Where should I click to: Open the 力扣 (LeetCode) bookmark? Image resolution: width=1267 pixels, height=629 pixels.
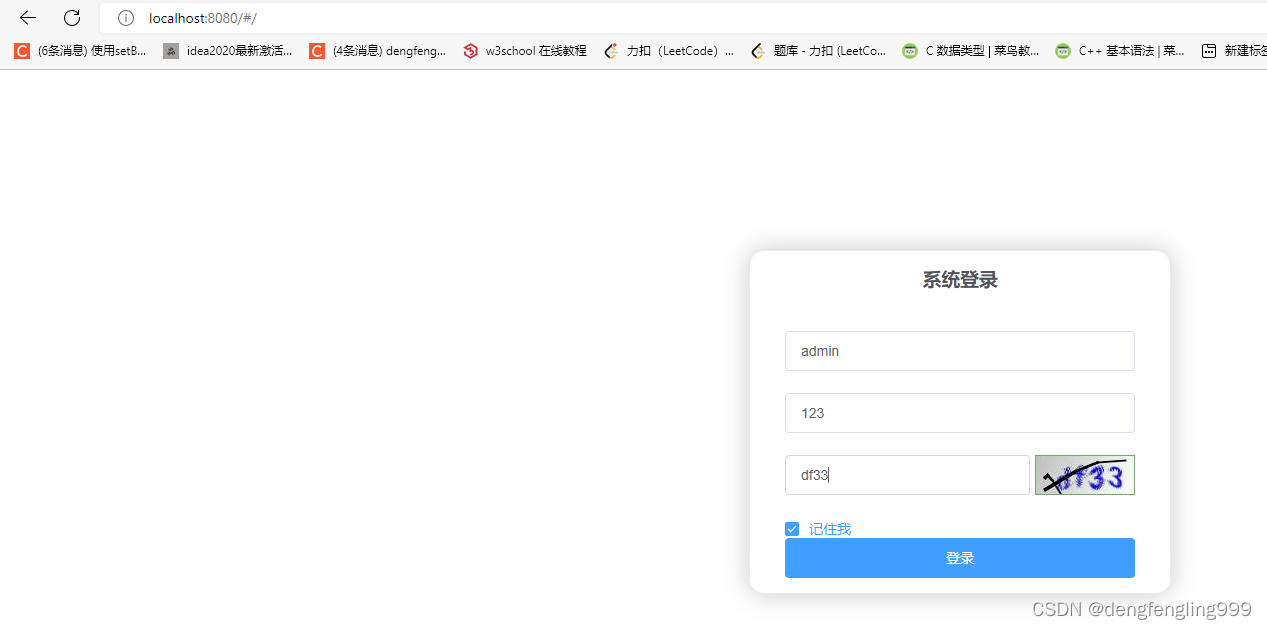[x=669, y=51]
